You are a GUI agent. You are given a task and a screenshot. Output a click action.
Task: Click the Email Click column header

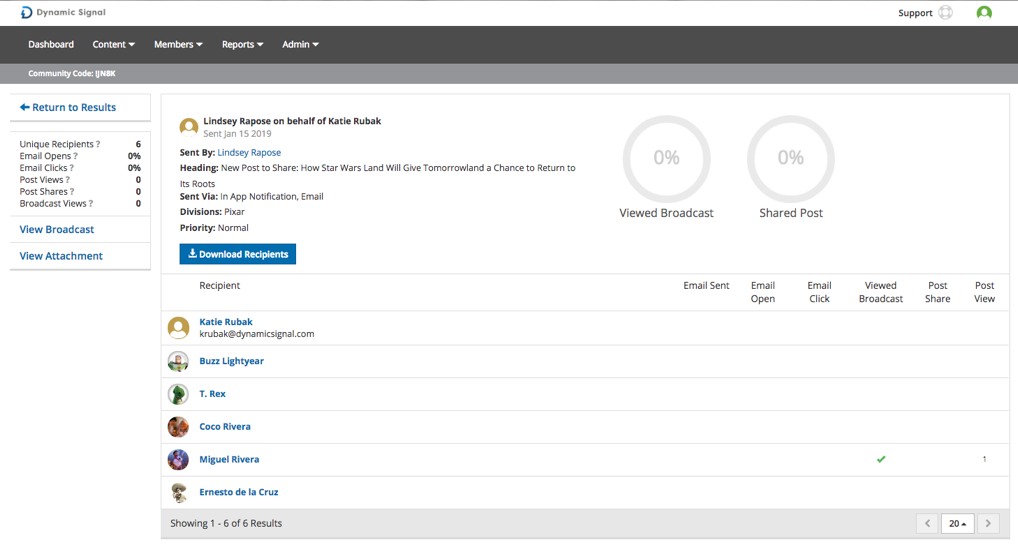[x=819, y=292]
